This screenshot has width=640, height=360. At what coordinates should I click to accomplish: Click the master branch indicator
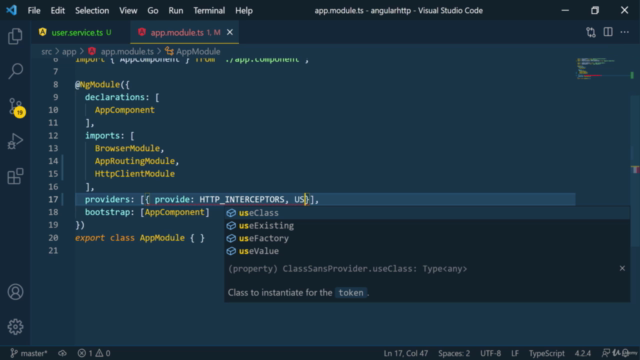29,353
